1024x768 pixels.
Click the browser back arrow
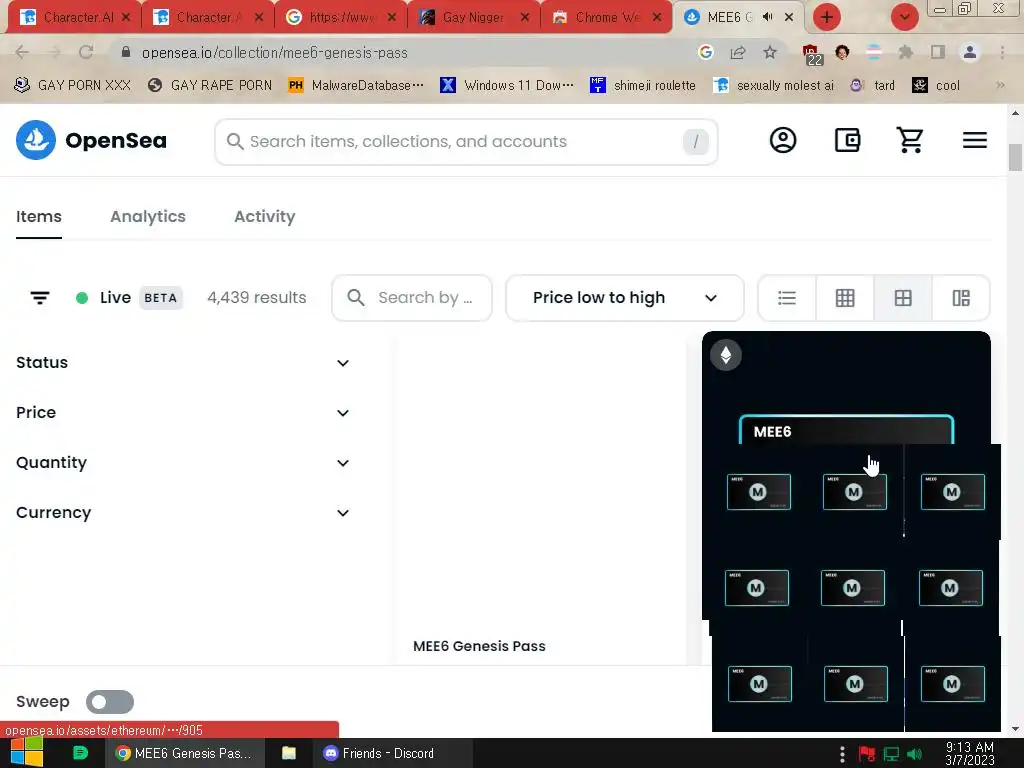point(22,52)
